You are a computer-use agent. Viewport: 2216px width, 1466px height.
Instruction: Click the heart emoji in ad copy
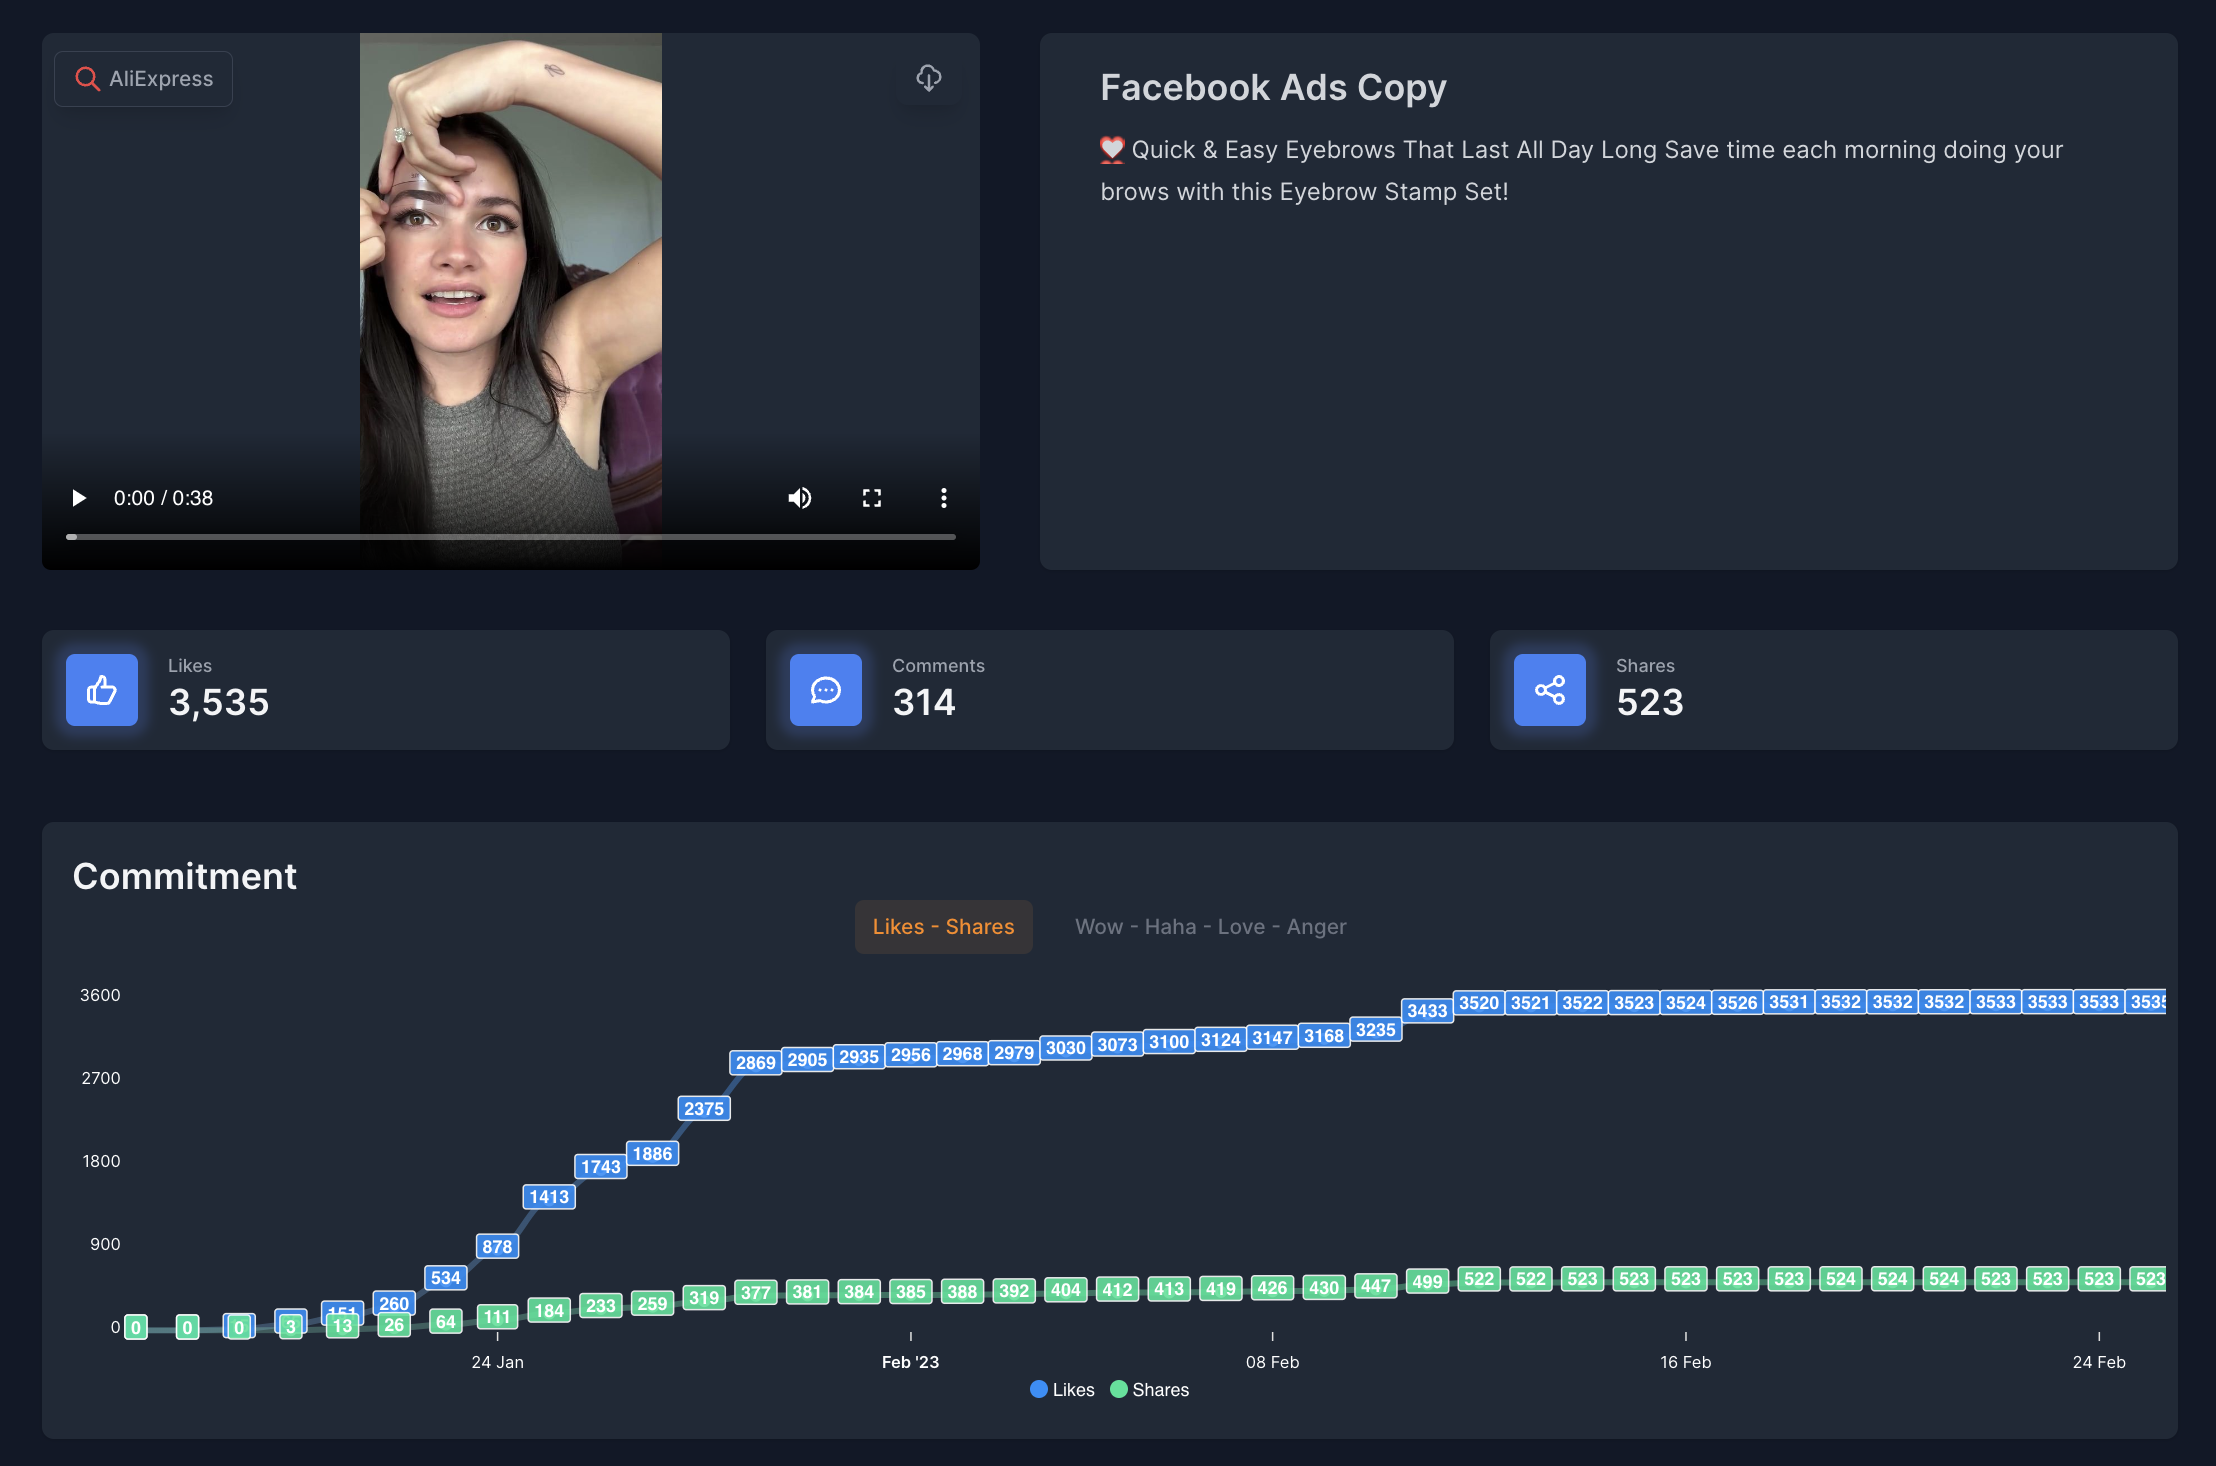tap(1112, 150)
